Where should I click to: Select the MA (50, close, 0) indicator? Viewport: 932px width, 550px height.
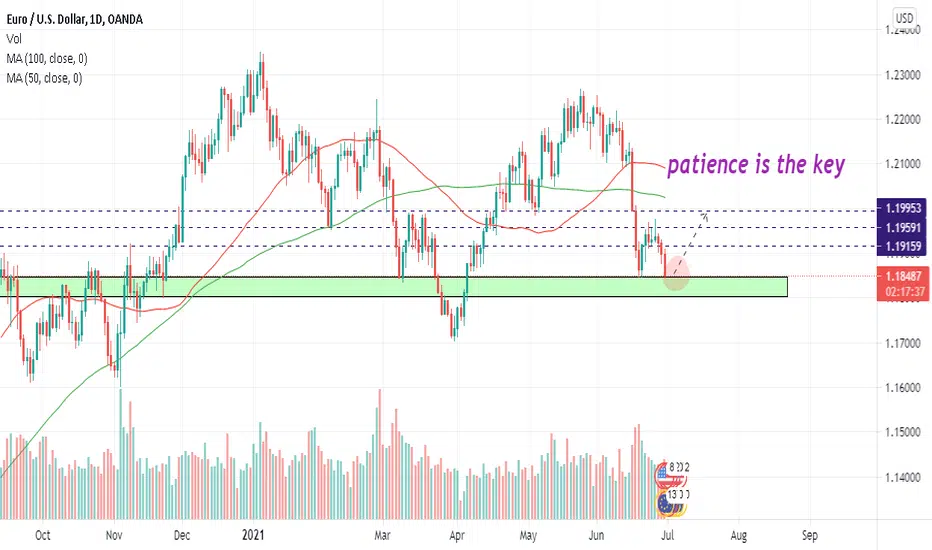point(45,78)
